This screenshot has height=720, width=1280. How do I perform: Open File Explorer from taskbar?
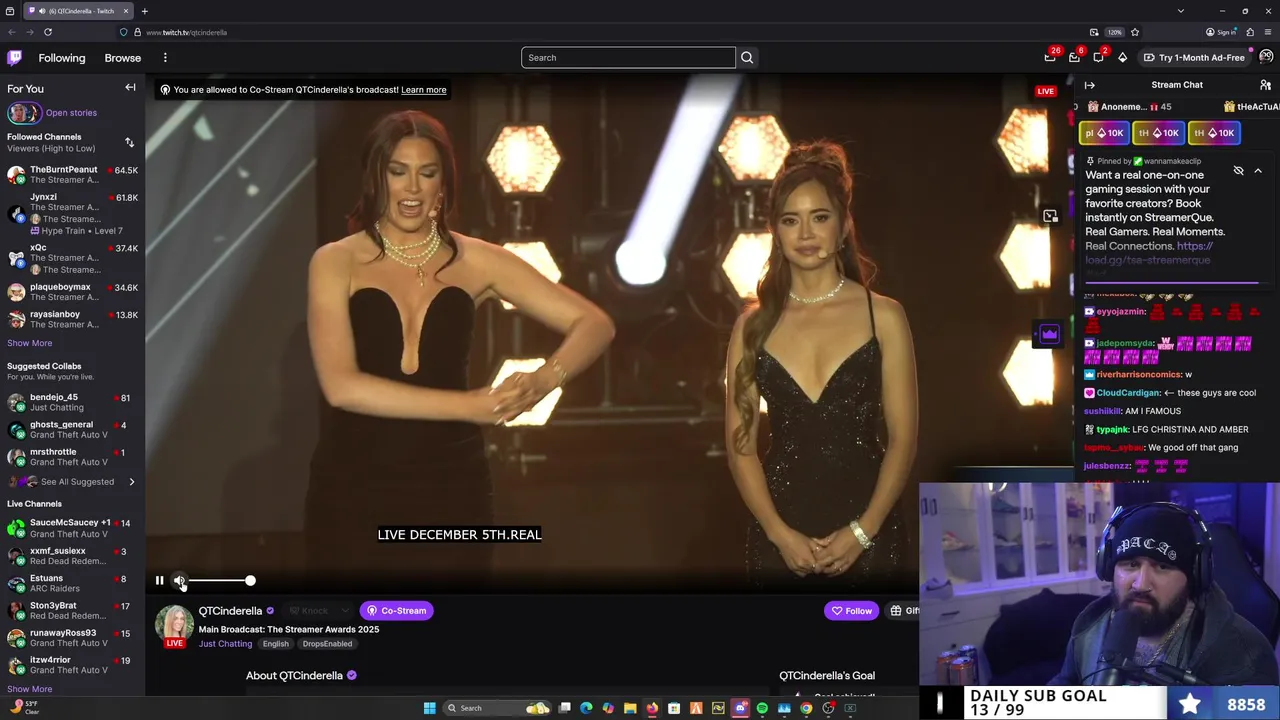click(x=630, y=708)
